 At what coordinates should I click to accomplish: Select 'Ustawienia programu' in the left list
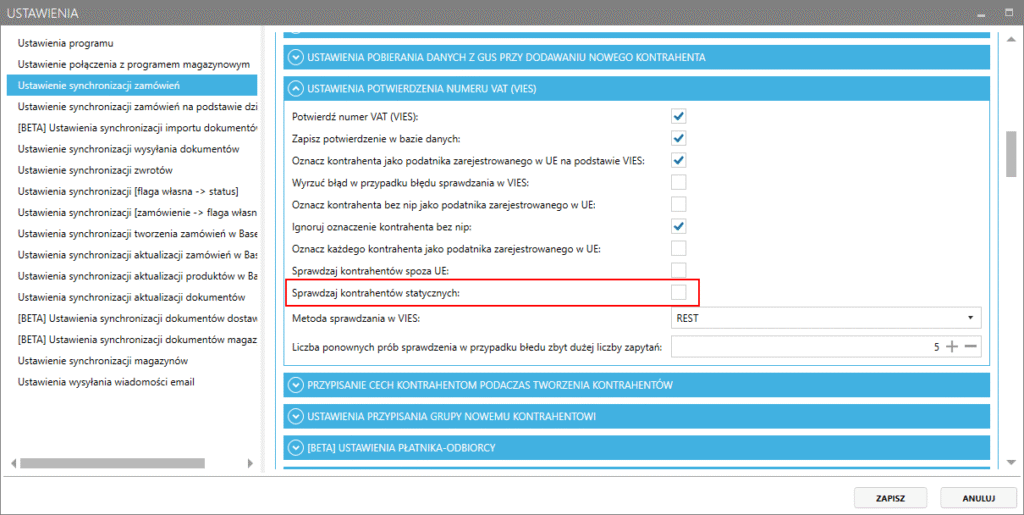[x=66, y=44]
